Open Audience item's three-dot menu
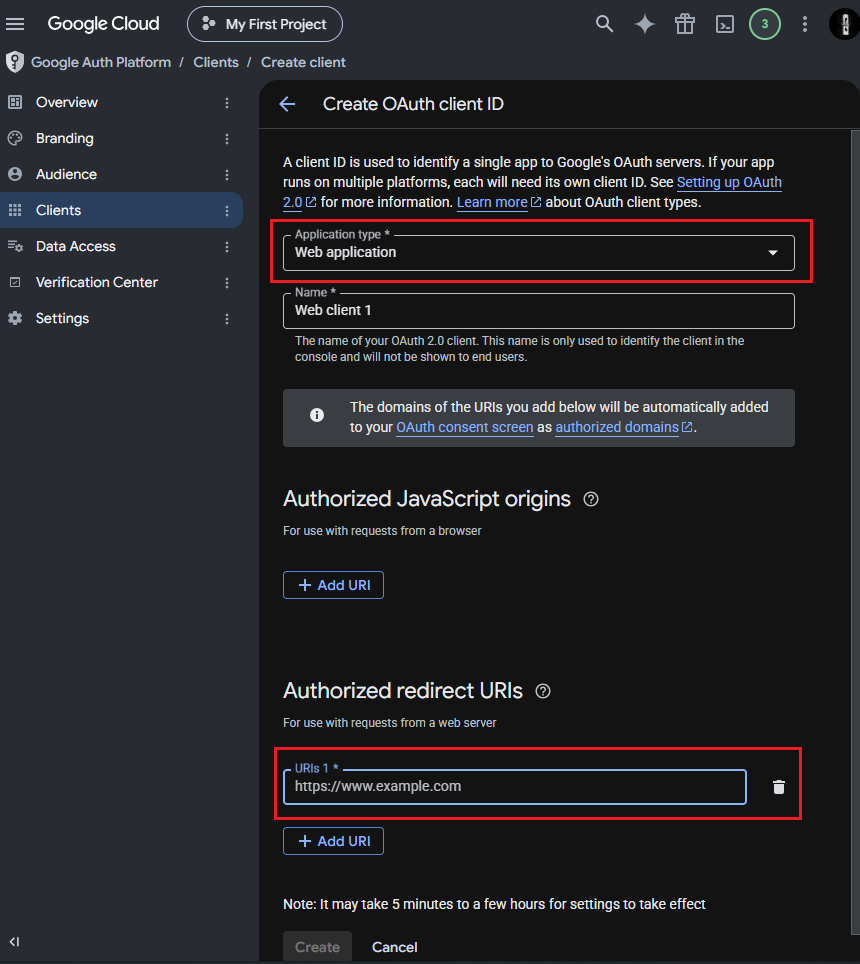Viewport: 860px width, 964px height. click(227, 175)
